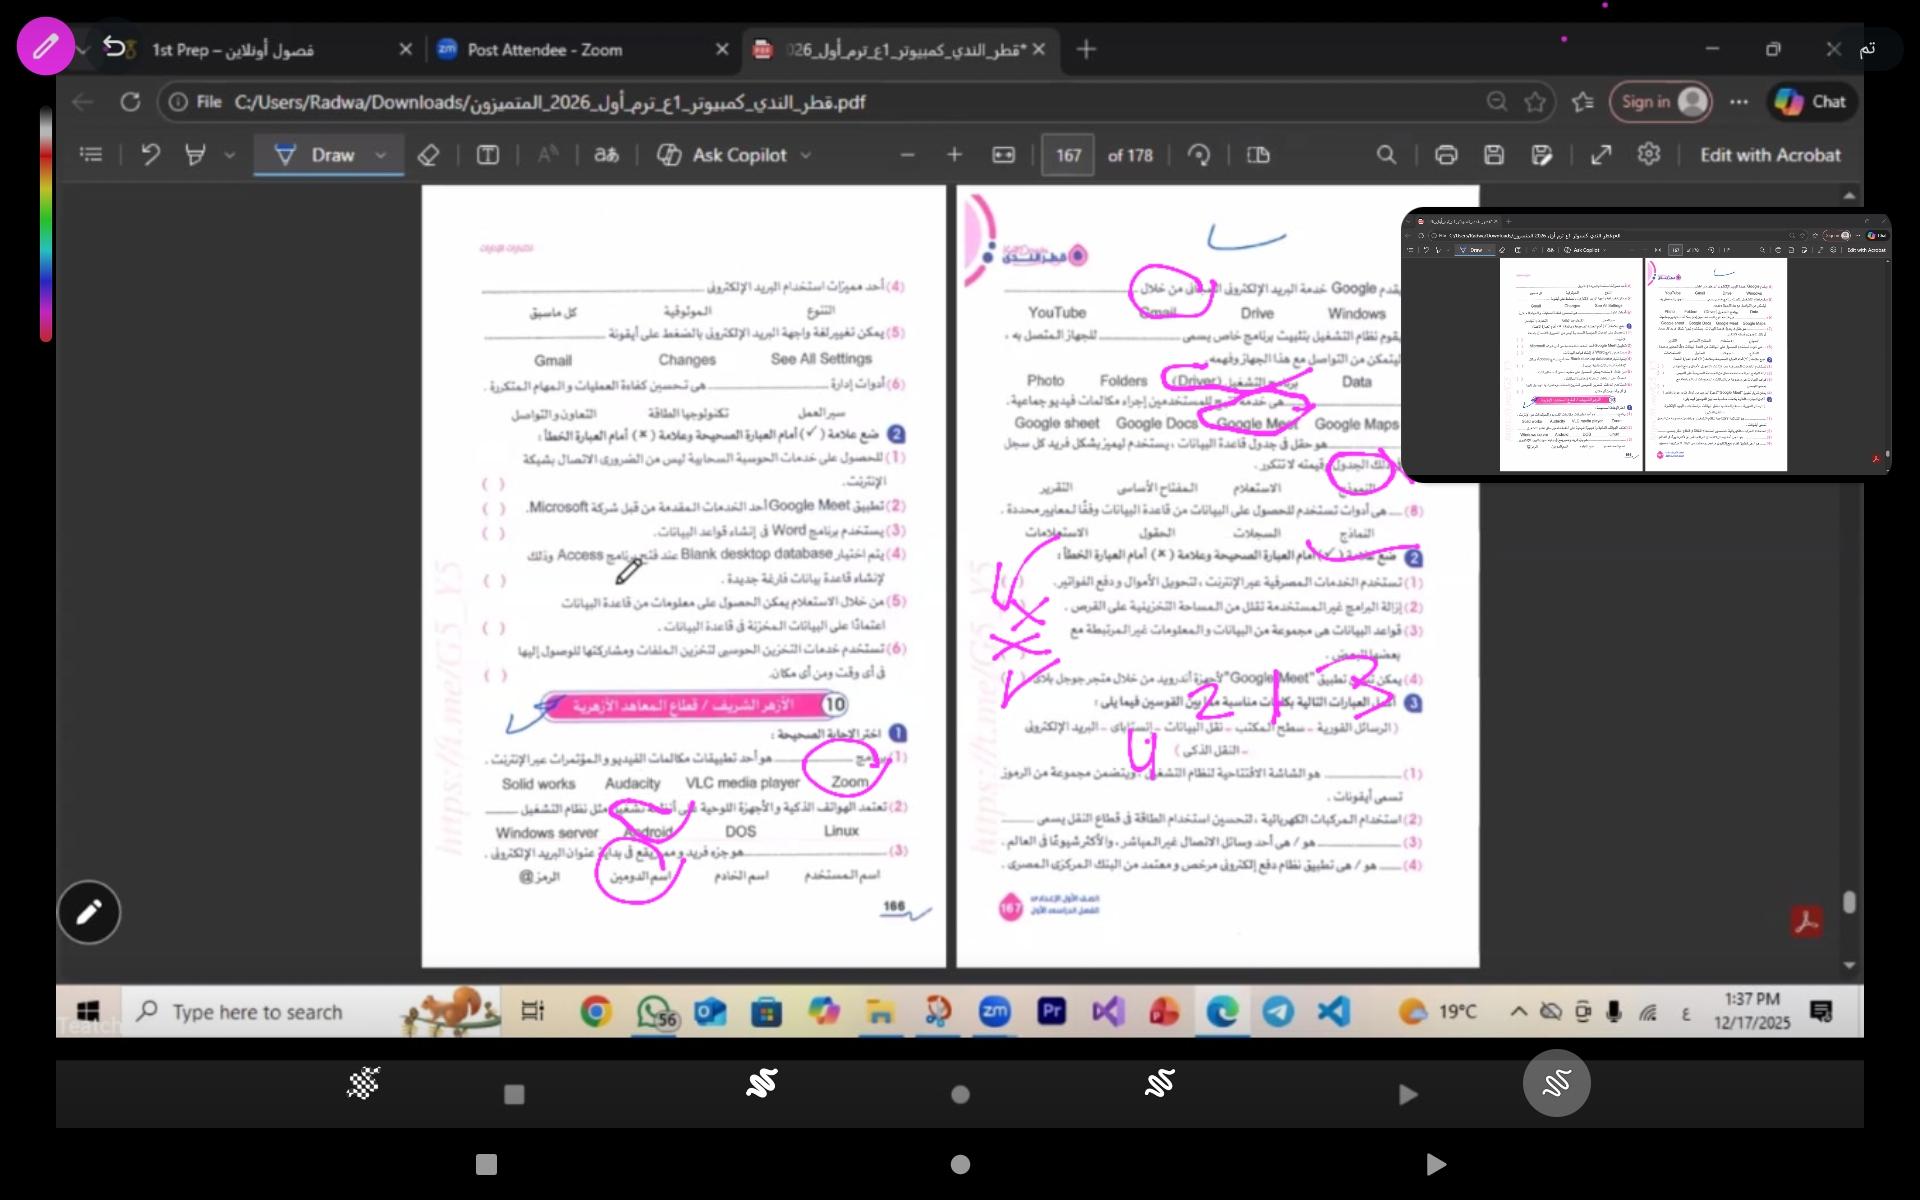Toggle the Draw tool

(316, 155)
